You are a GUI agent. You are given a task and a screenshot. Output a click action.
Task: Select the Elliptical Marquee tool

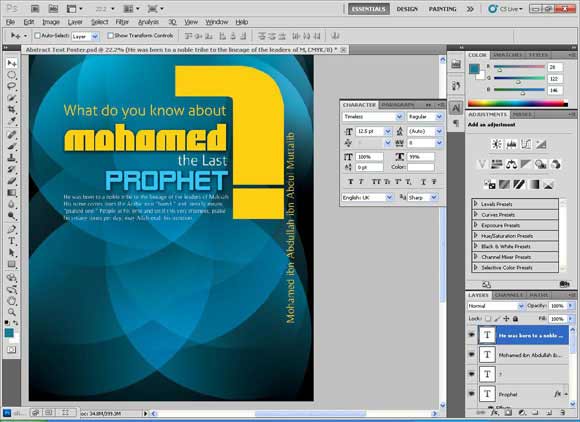11,75
